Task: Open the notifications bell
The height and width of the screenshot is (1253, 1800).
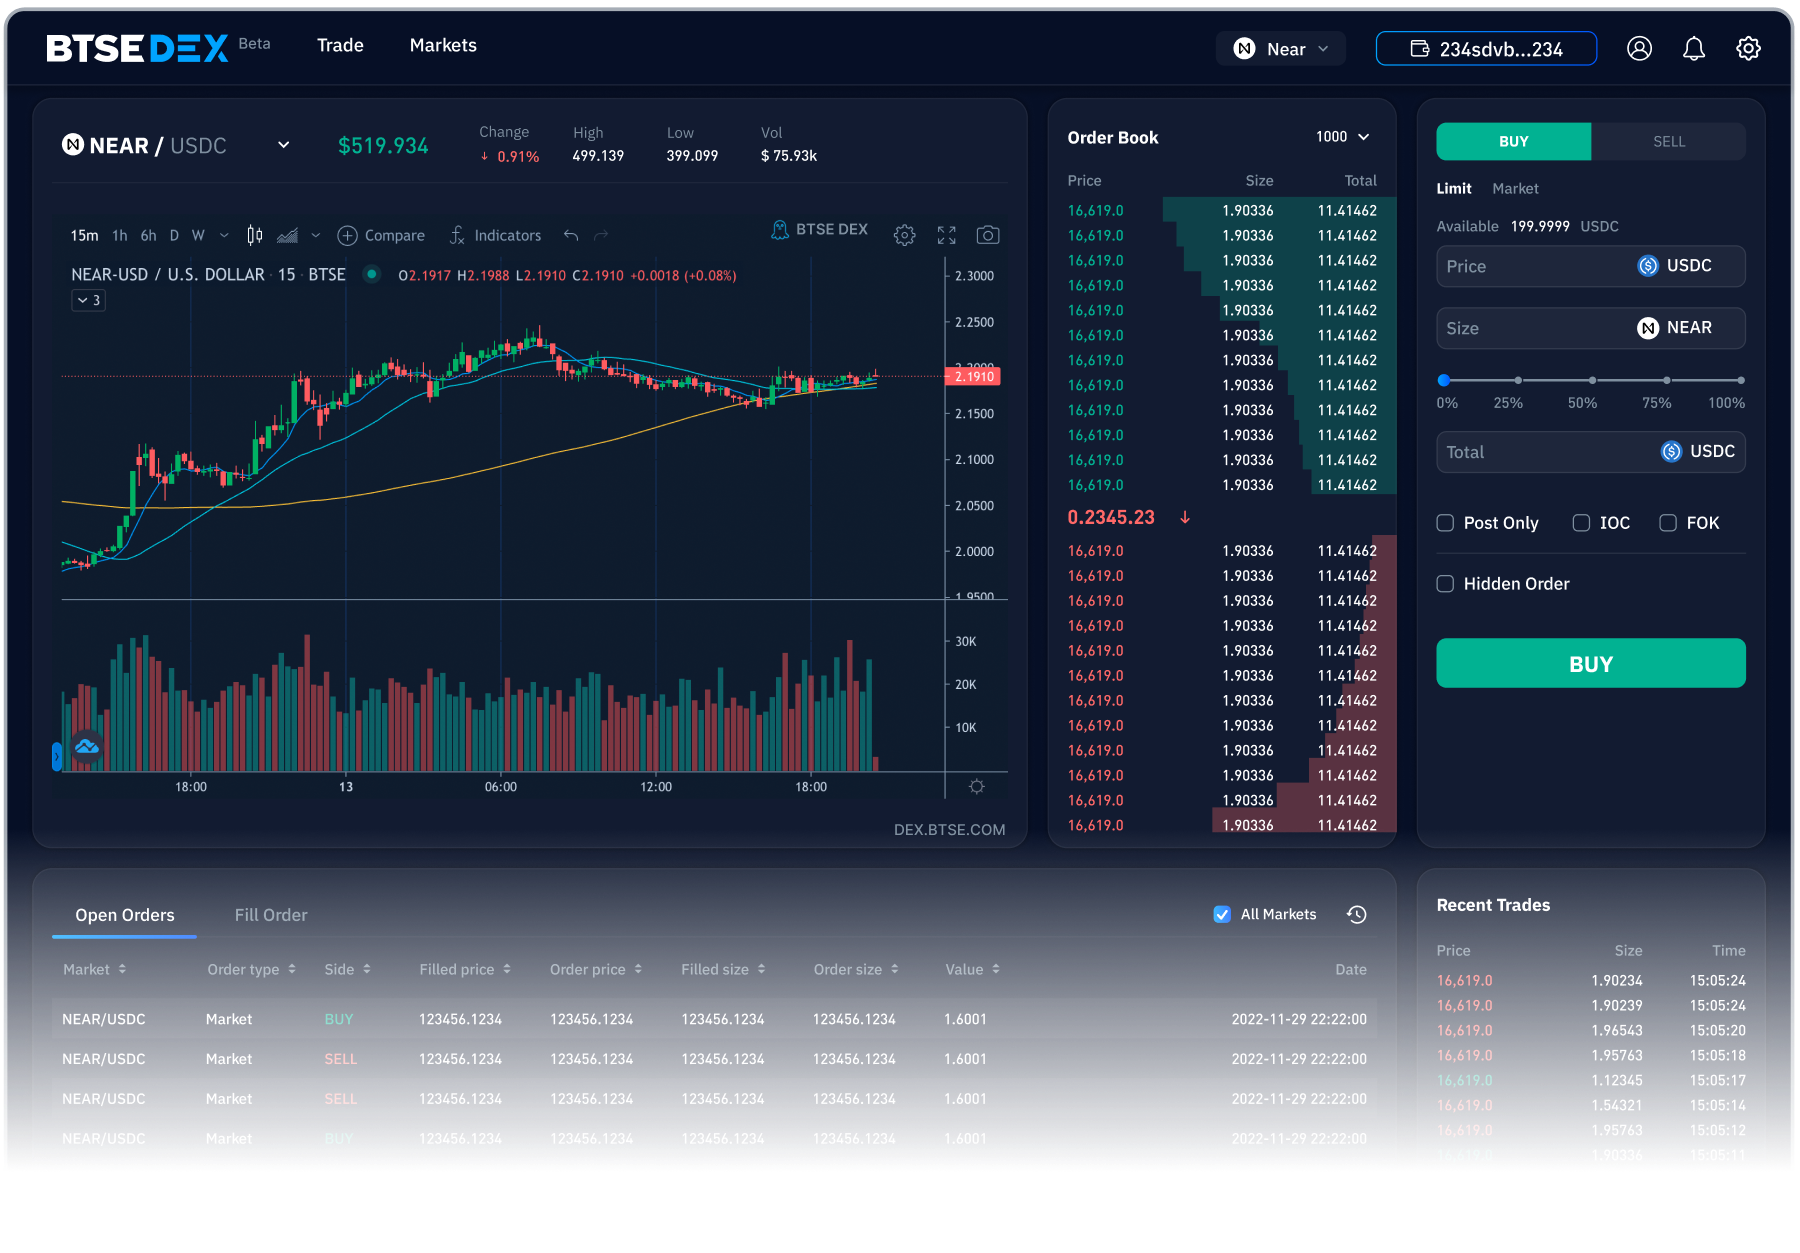Action: click(x=1694, y=48)
